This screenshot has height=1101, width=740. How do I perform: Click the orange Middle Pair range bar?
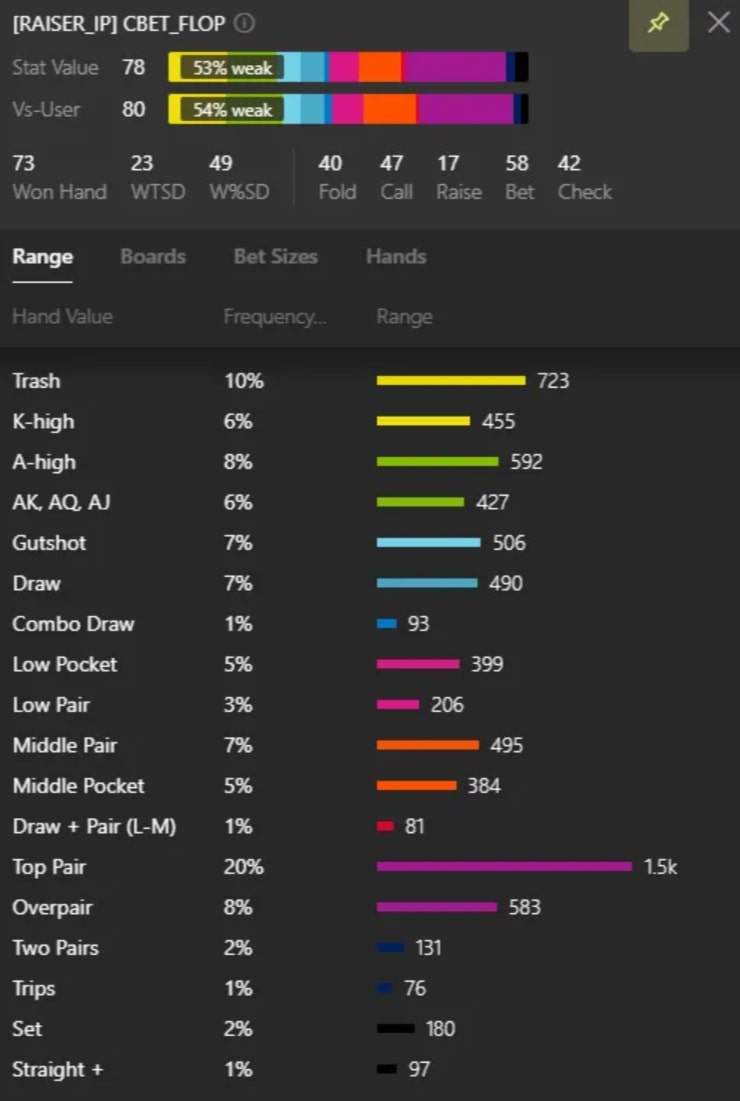427,745
